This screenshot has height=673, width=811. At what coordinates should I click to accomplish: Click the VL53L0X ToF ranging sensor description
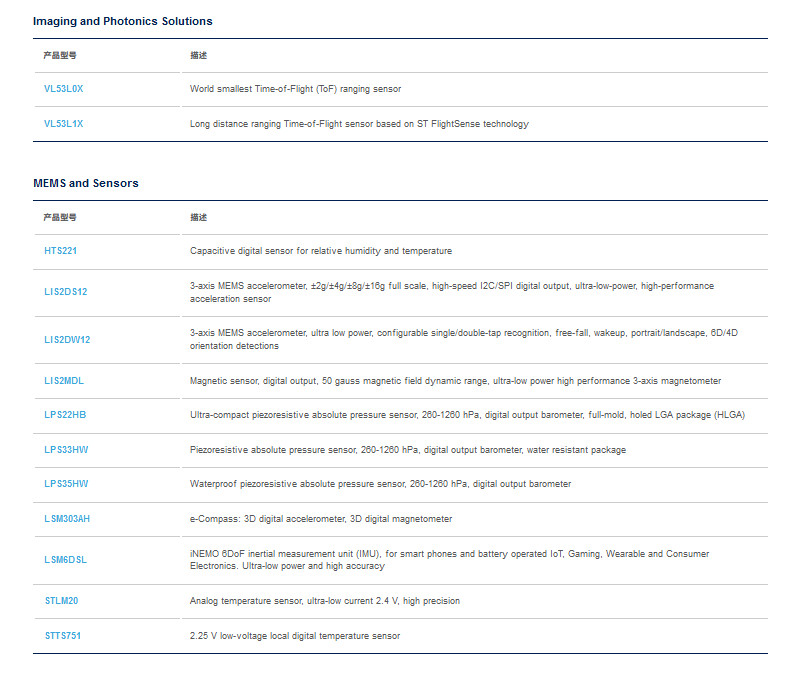point(295,89)
